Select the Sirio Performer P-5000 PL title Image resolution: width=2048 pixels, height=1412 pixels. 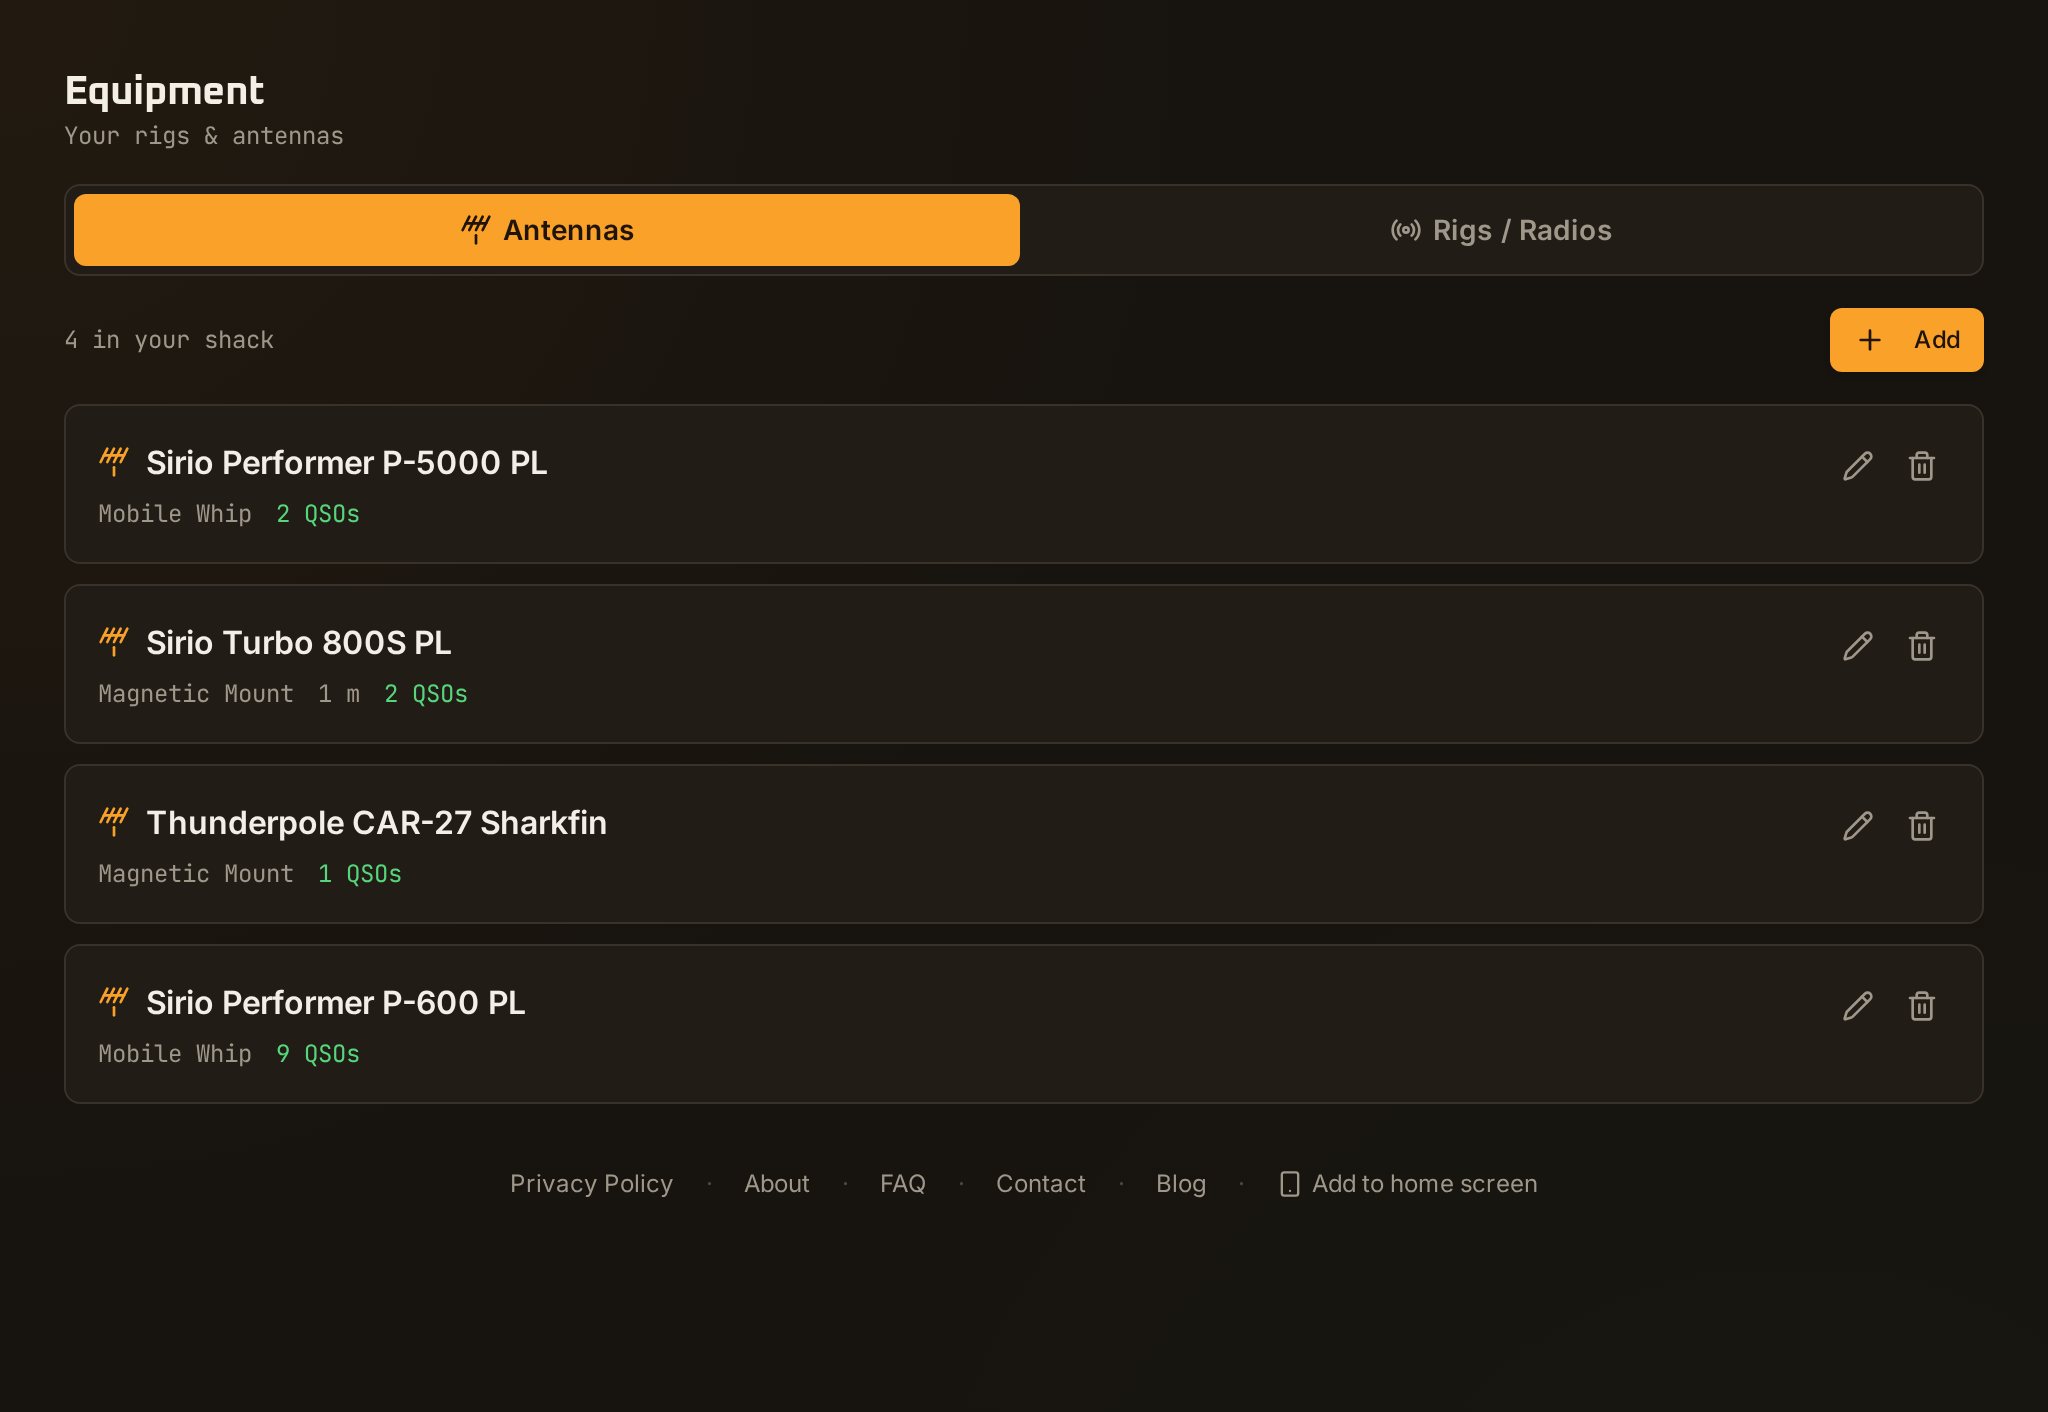[347, 463]
